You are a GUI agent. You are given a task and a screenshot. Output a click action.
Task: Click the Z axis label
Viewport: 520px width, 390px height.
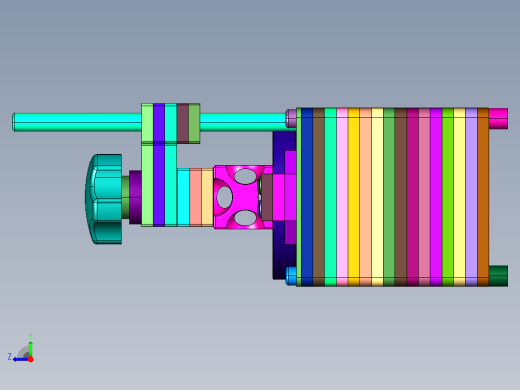click(x=10, y=357)
